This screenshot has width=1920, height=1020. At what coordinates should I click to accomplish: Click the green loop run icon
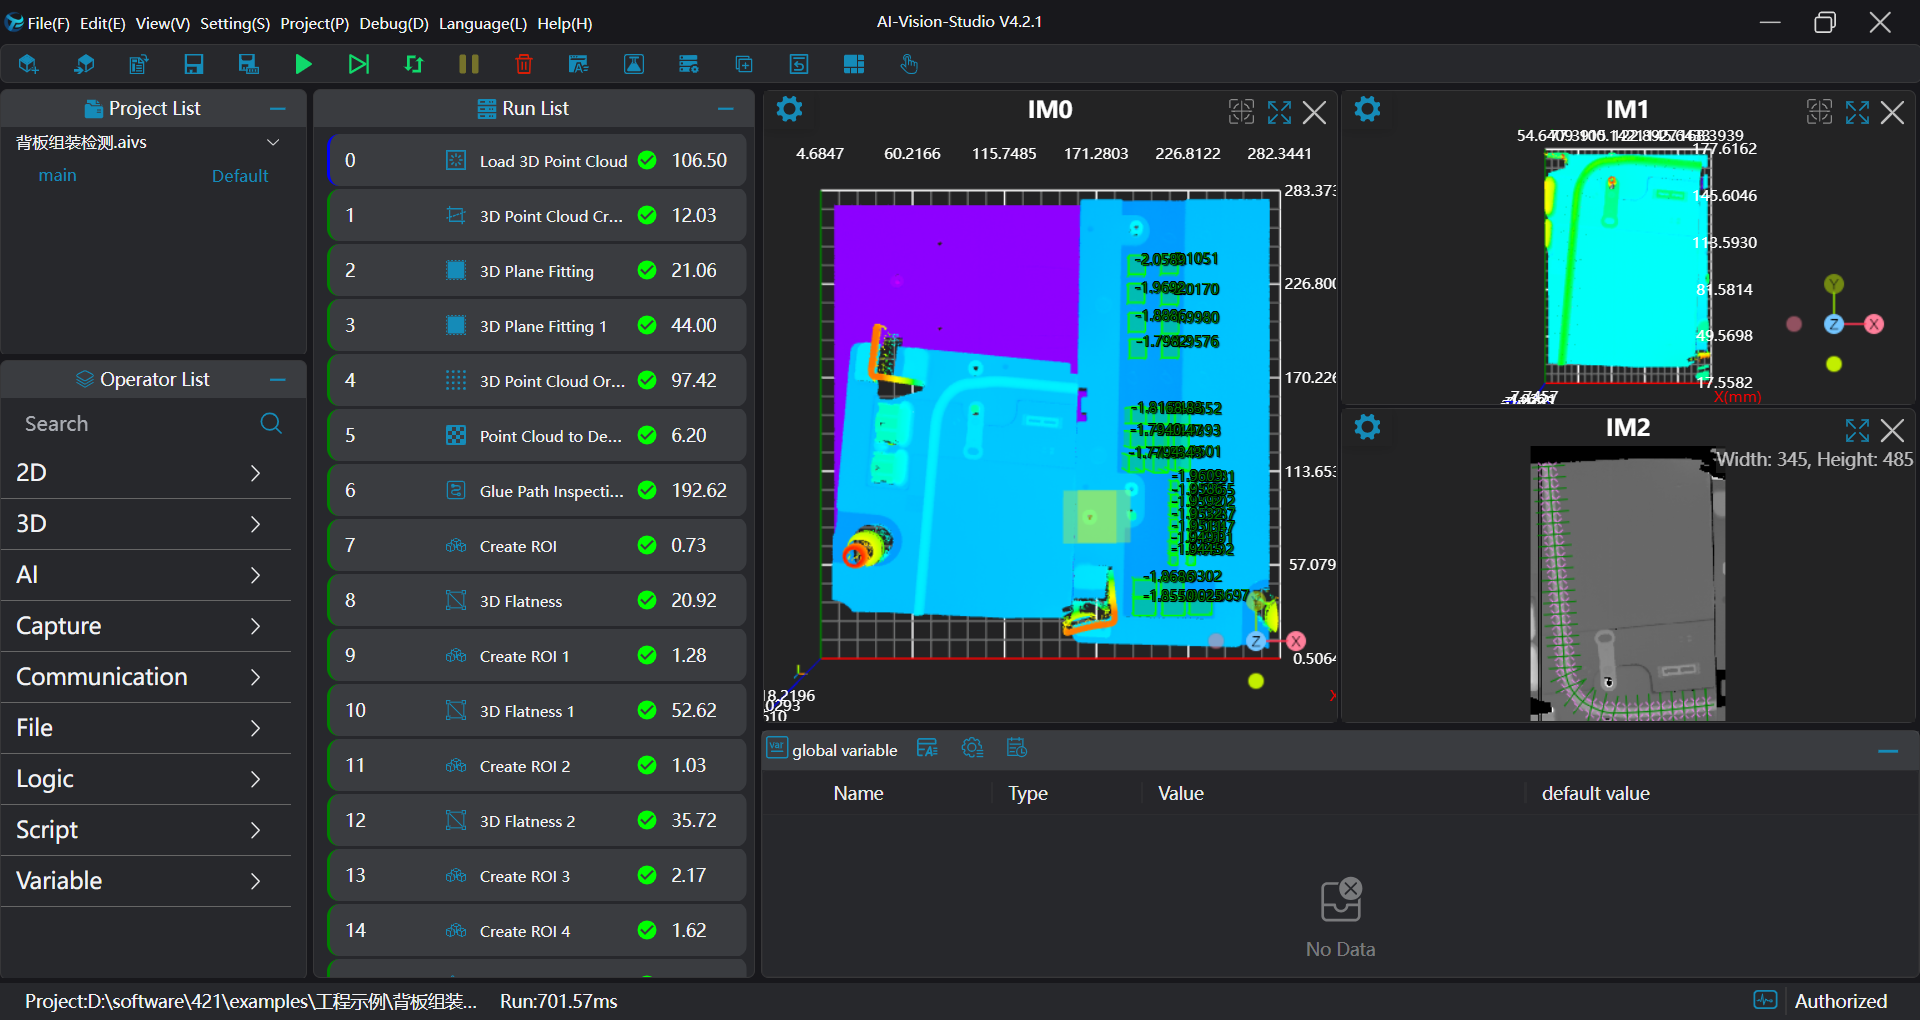[414, 65]
